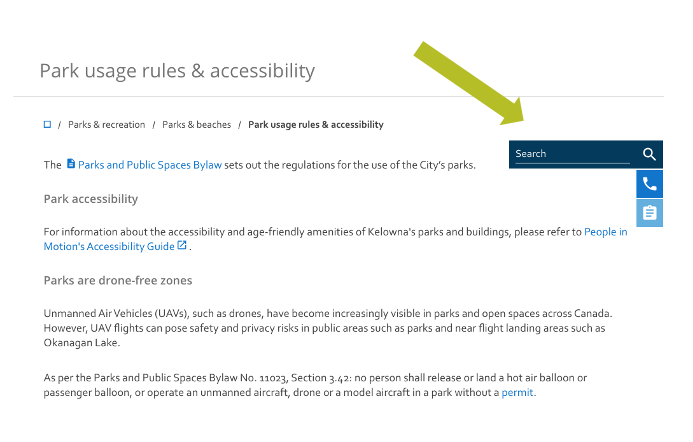The image size is (693, 442).
Task: Click the Park accessibility heading
Action: (x=91, y=199)
